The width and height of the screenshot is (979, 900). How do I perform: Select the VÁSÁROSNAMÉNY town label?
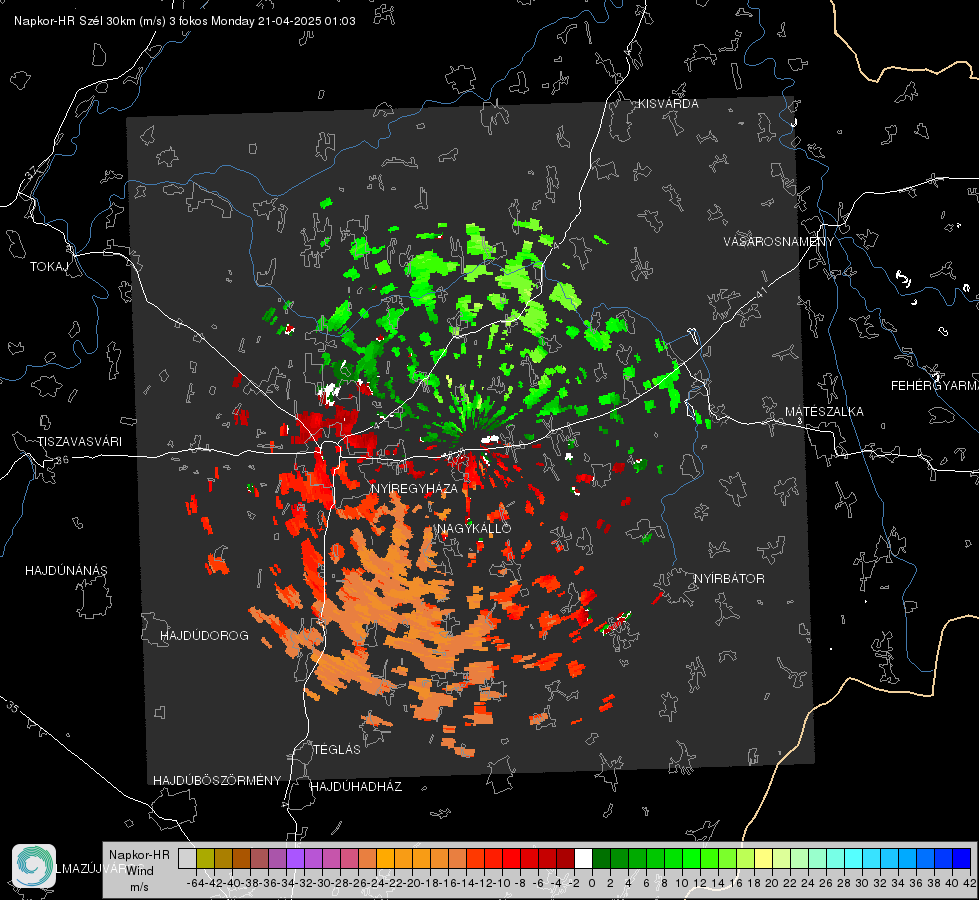click(779, 242)
